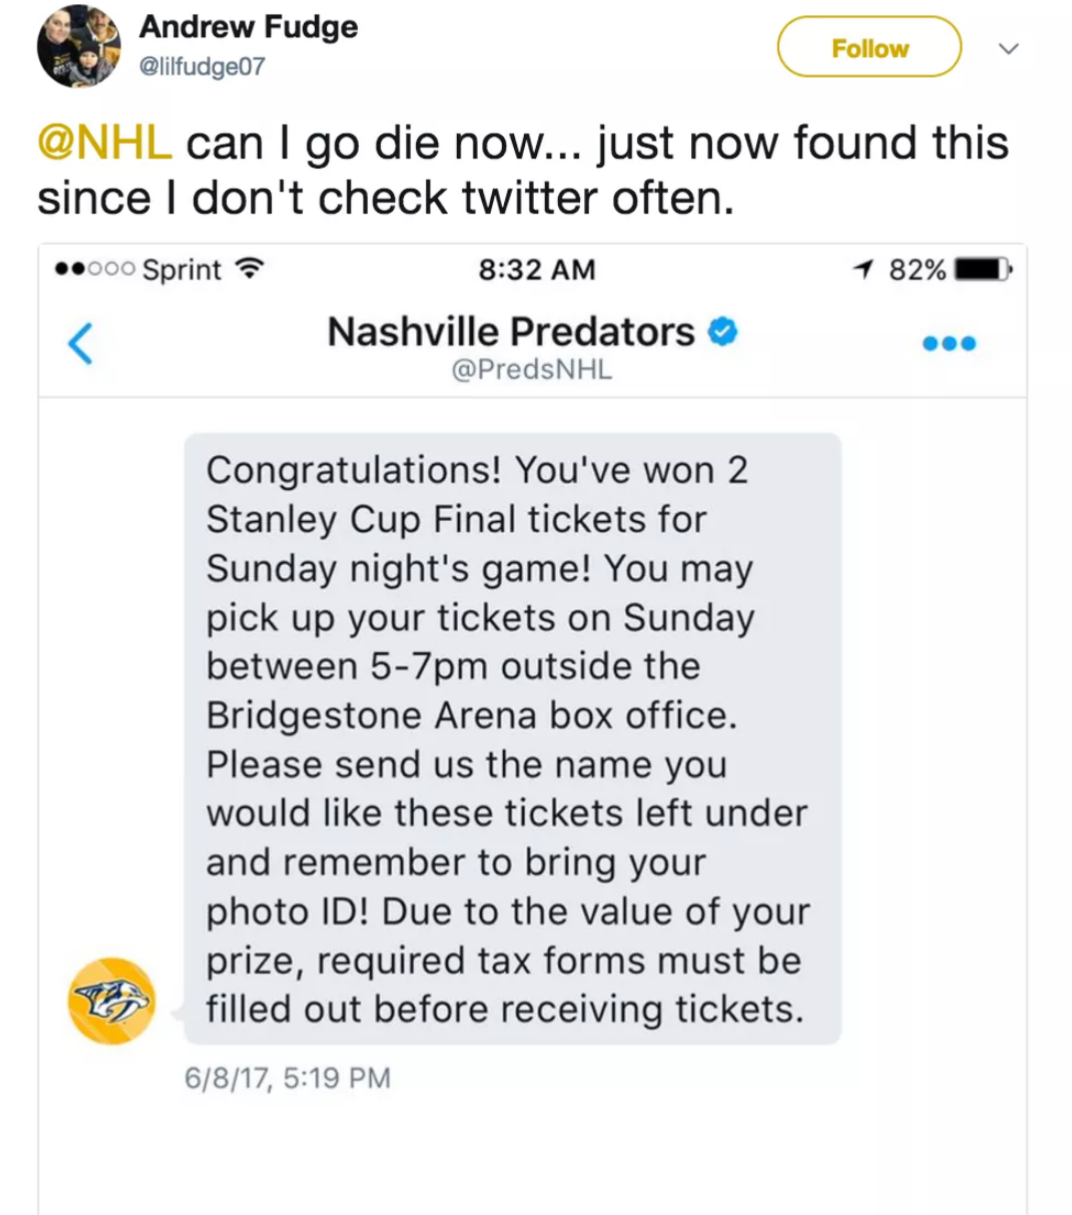Open Andrew Fudge's profile picture
This screenshot has width=1072, height=1215.
[78, 47]
